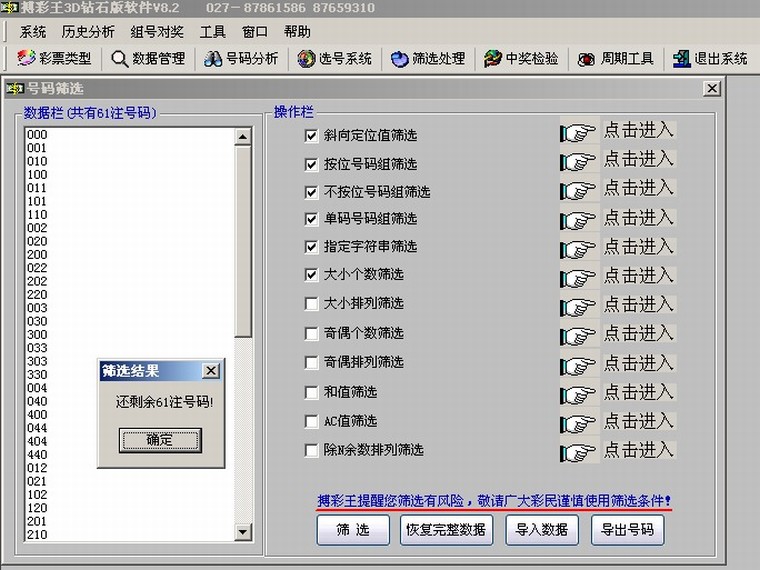
Task: Click the 恢复完整数据 button
Action: [x=446, y=530]
